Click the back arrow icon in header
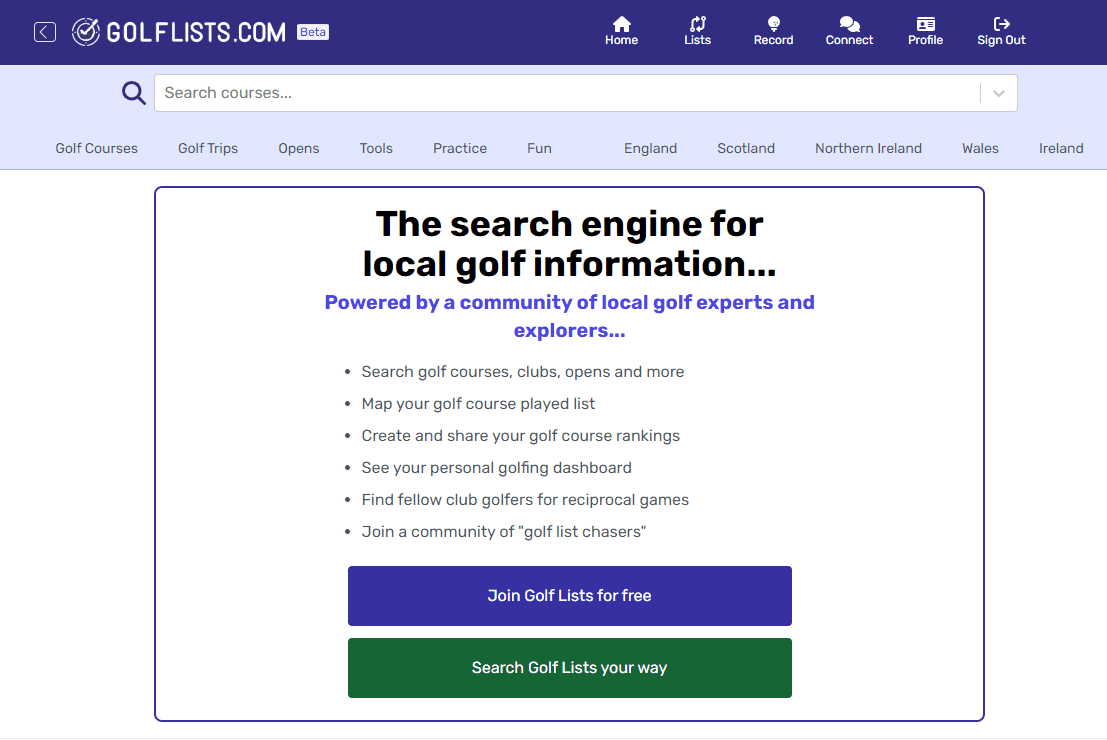The image size is (1107, 740). point(44,32)
